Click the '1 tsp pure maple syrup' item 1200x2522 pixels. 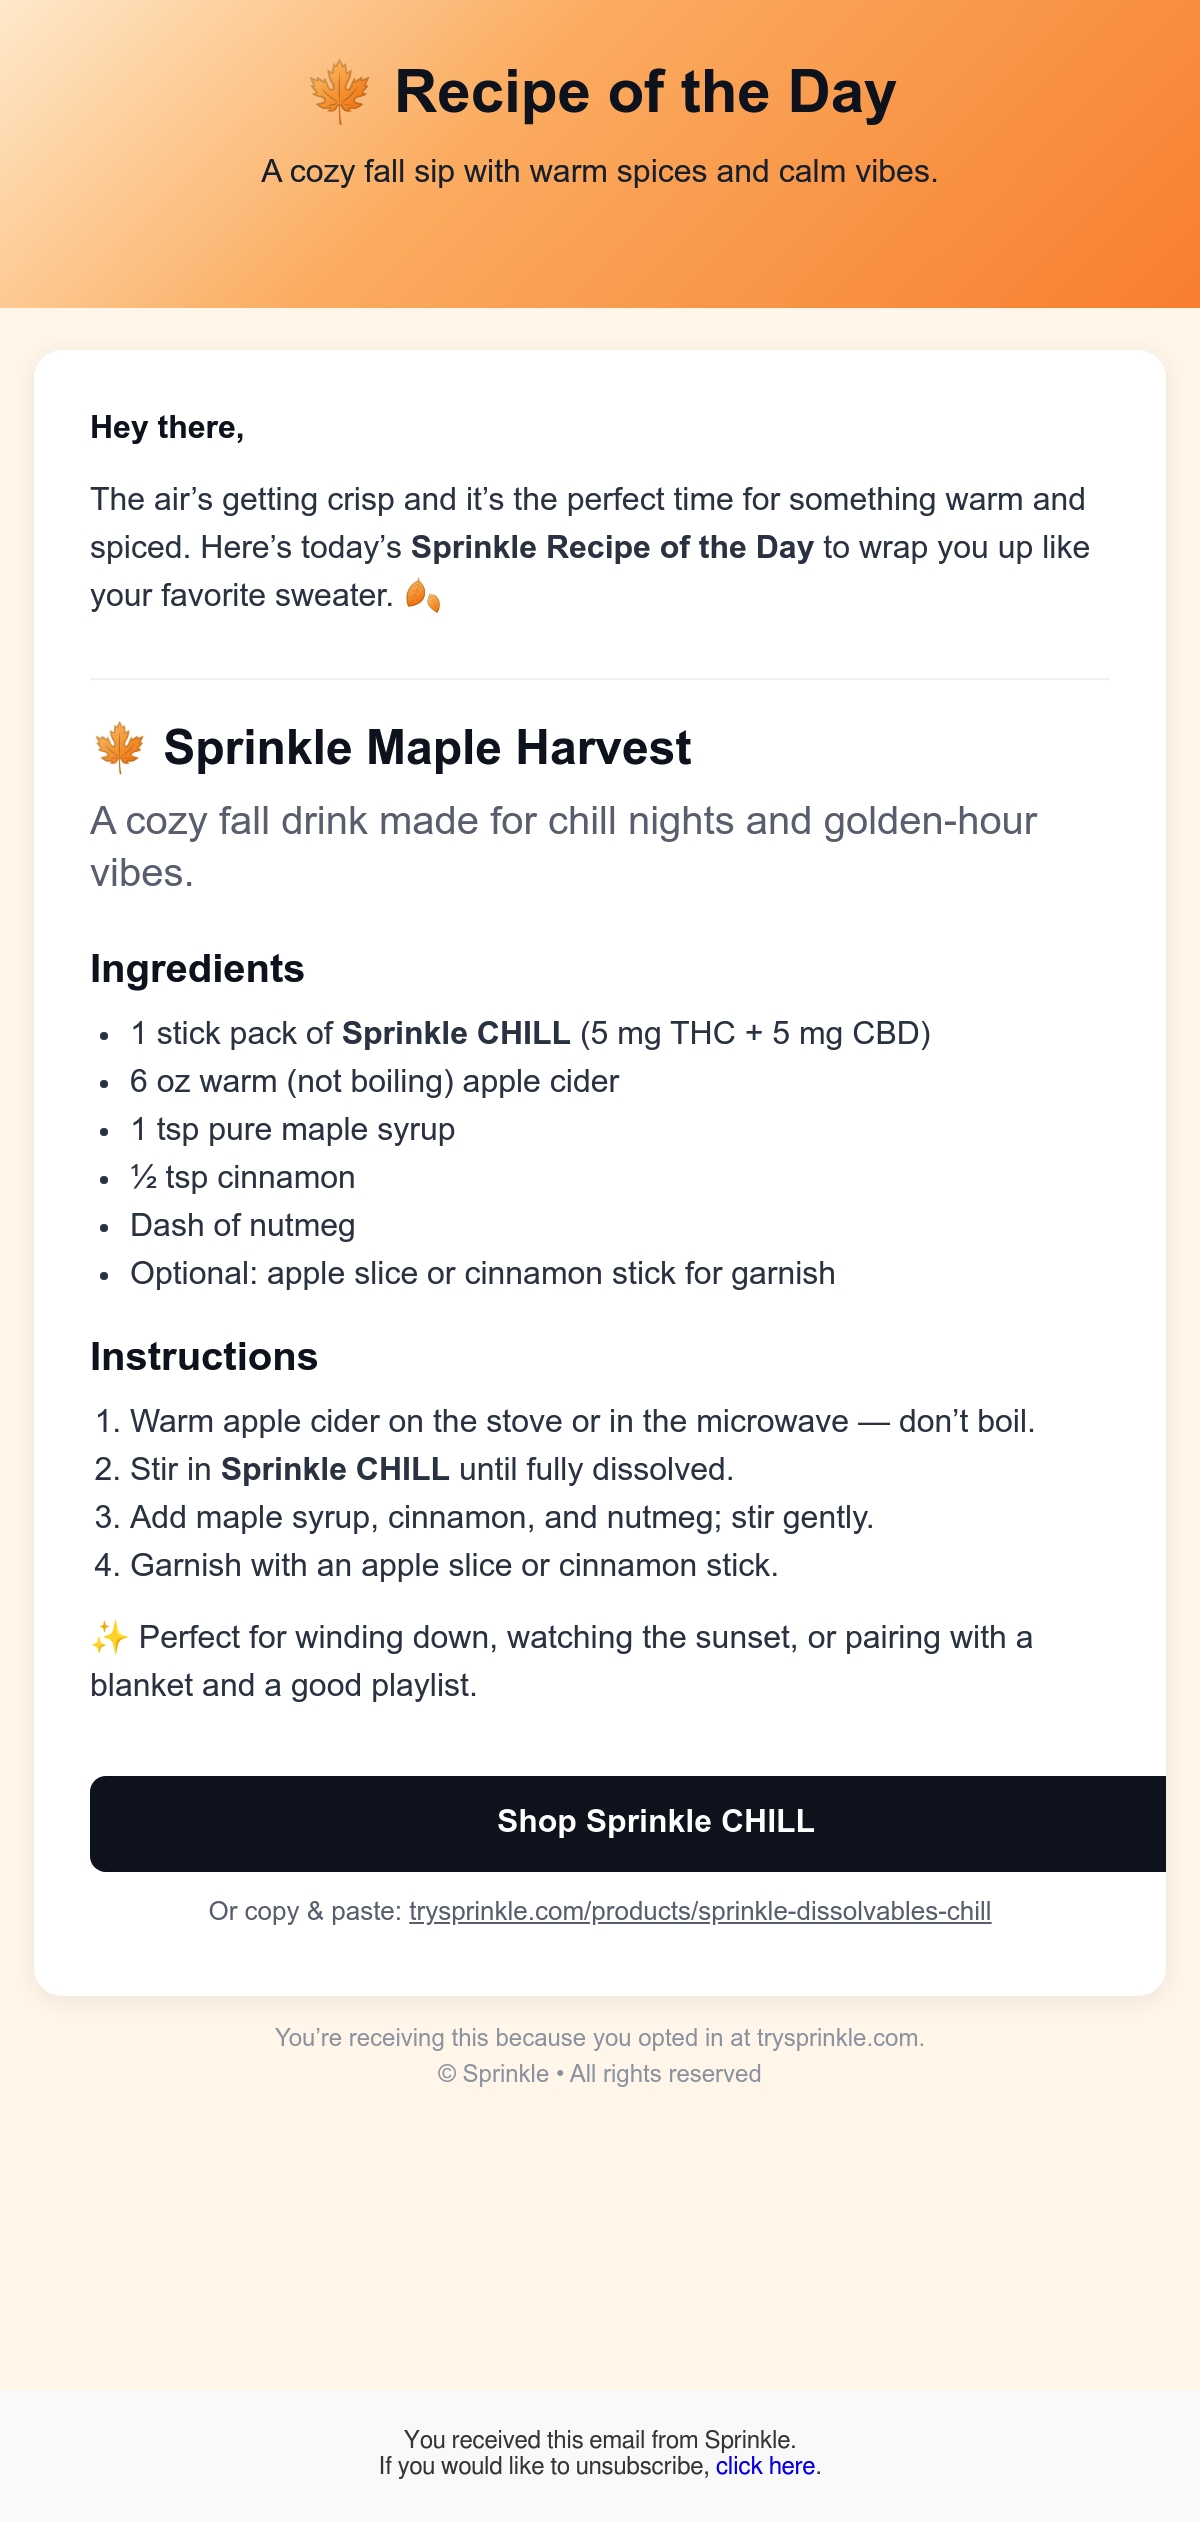click(x=292, y=1129)
